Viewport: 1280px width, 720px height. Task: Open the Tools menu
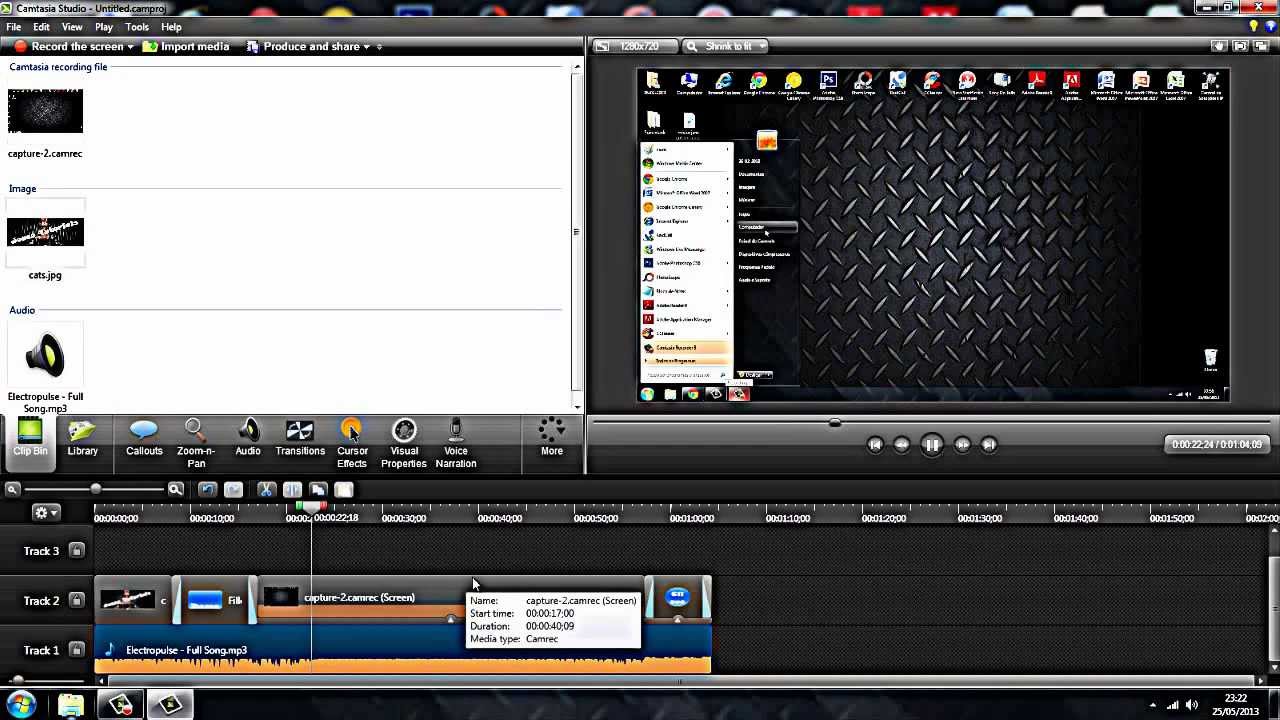(137, 27)
